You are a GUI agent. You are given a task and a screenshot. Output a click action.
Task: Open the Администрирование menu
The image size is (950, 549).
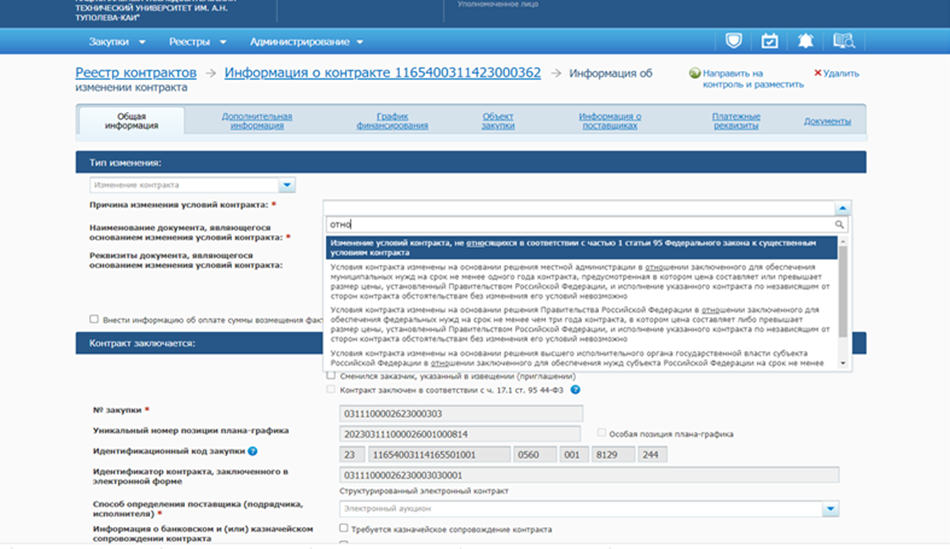pyautogui.click(x=307, y=42)
